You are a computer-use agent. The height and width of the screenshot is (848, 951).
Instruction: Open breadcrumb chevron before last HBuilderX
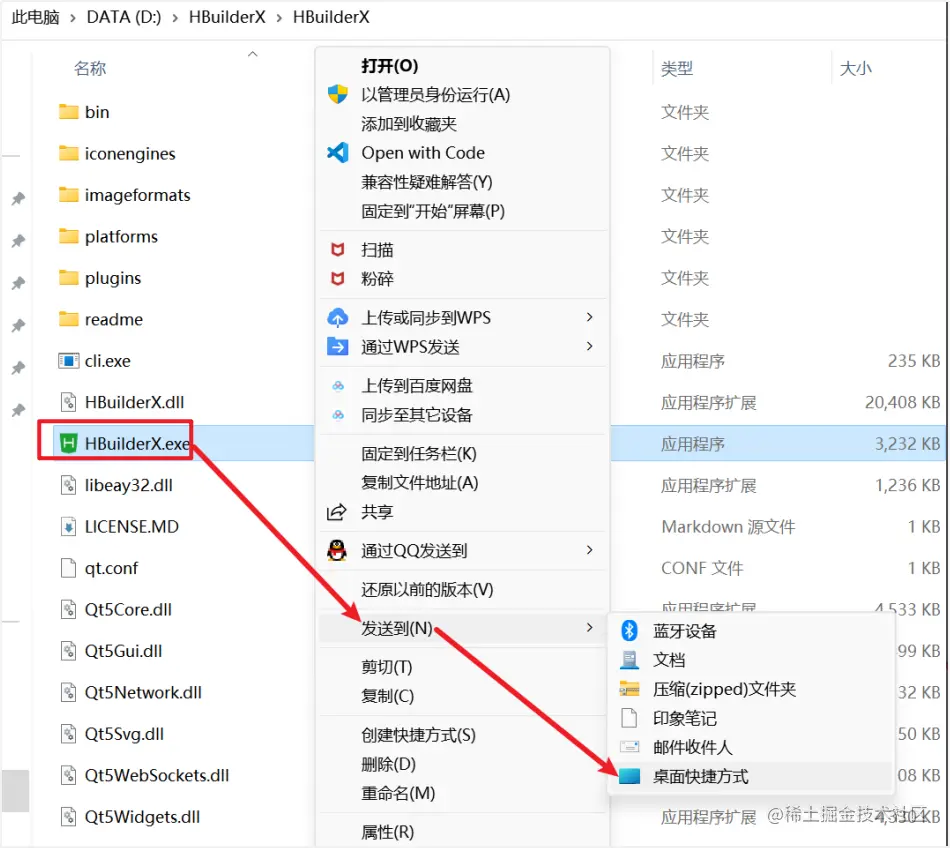tap(279, 18)
